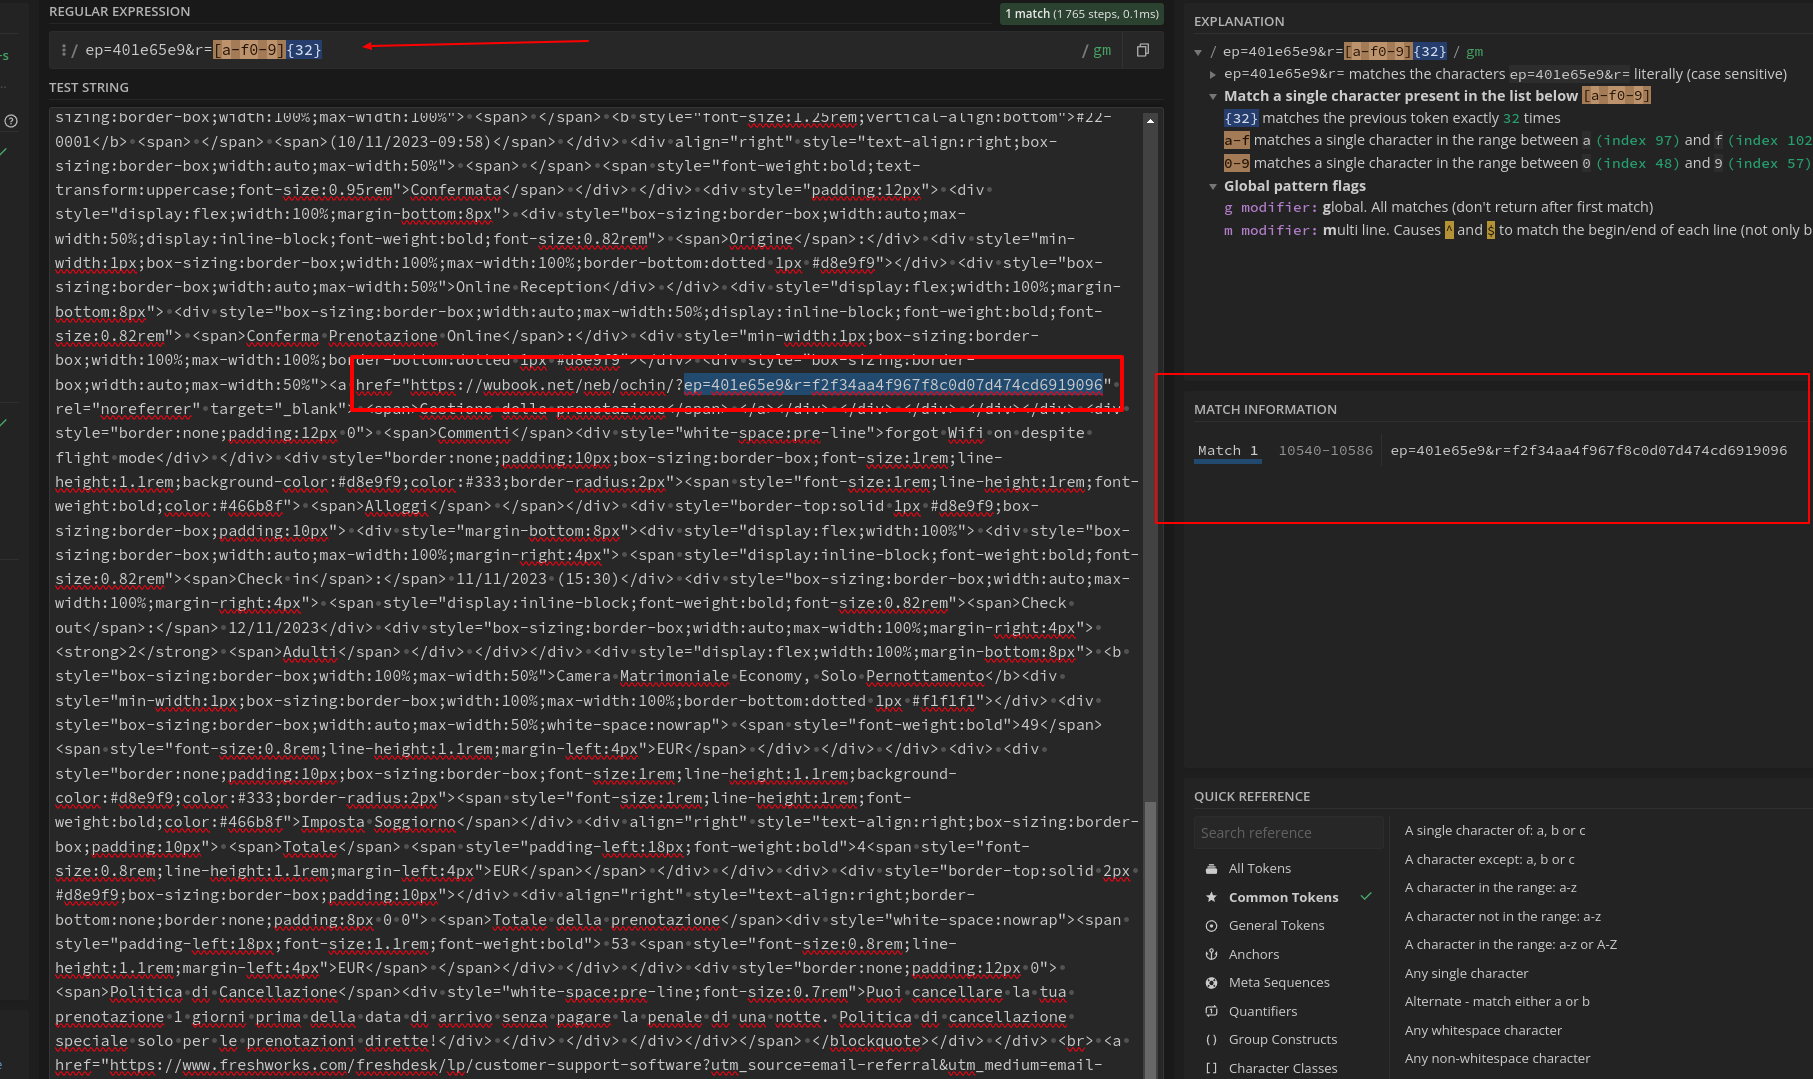Click the '0-9' range explanation line
1813x1079 pixels.
(x=1518, y=164)
